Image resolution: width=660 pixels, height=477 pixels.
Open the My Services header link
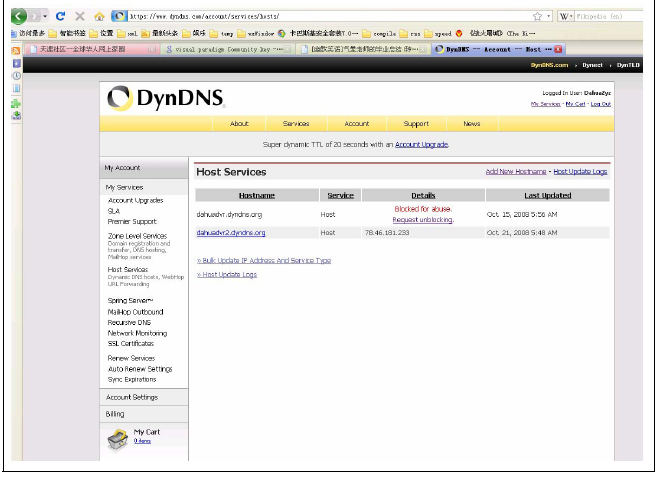(x=546, y=104)
